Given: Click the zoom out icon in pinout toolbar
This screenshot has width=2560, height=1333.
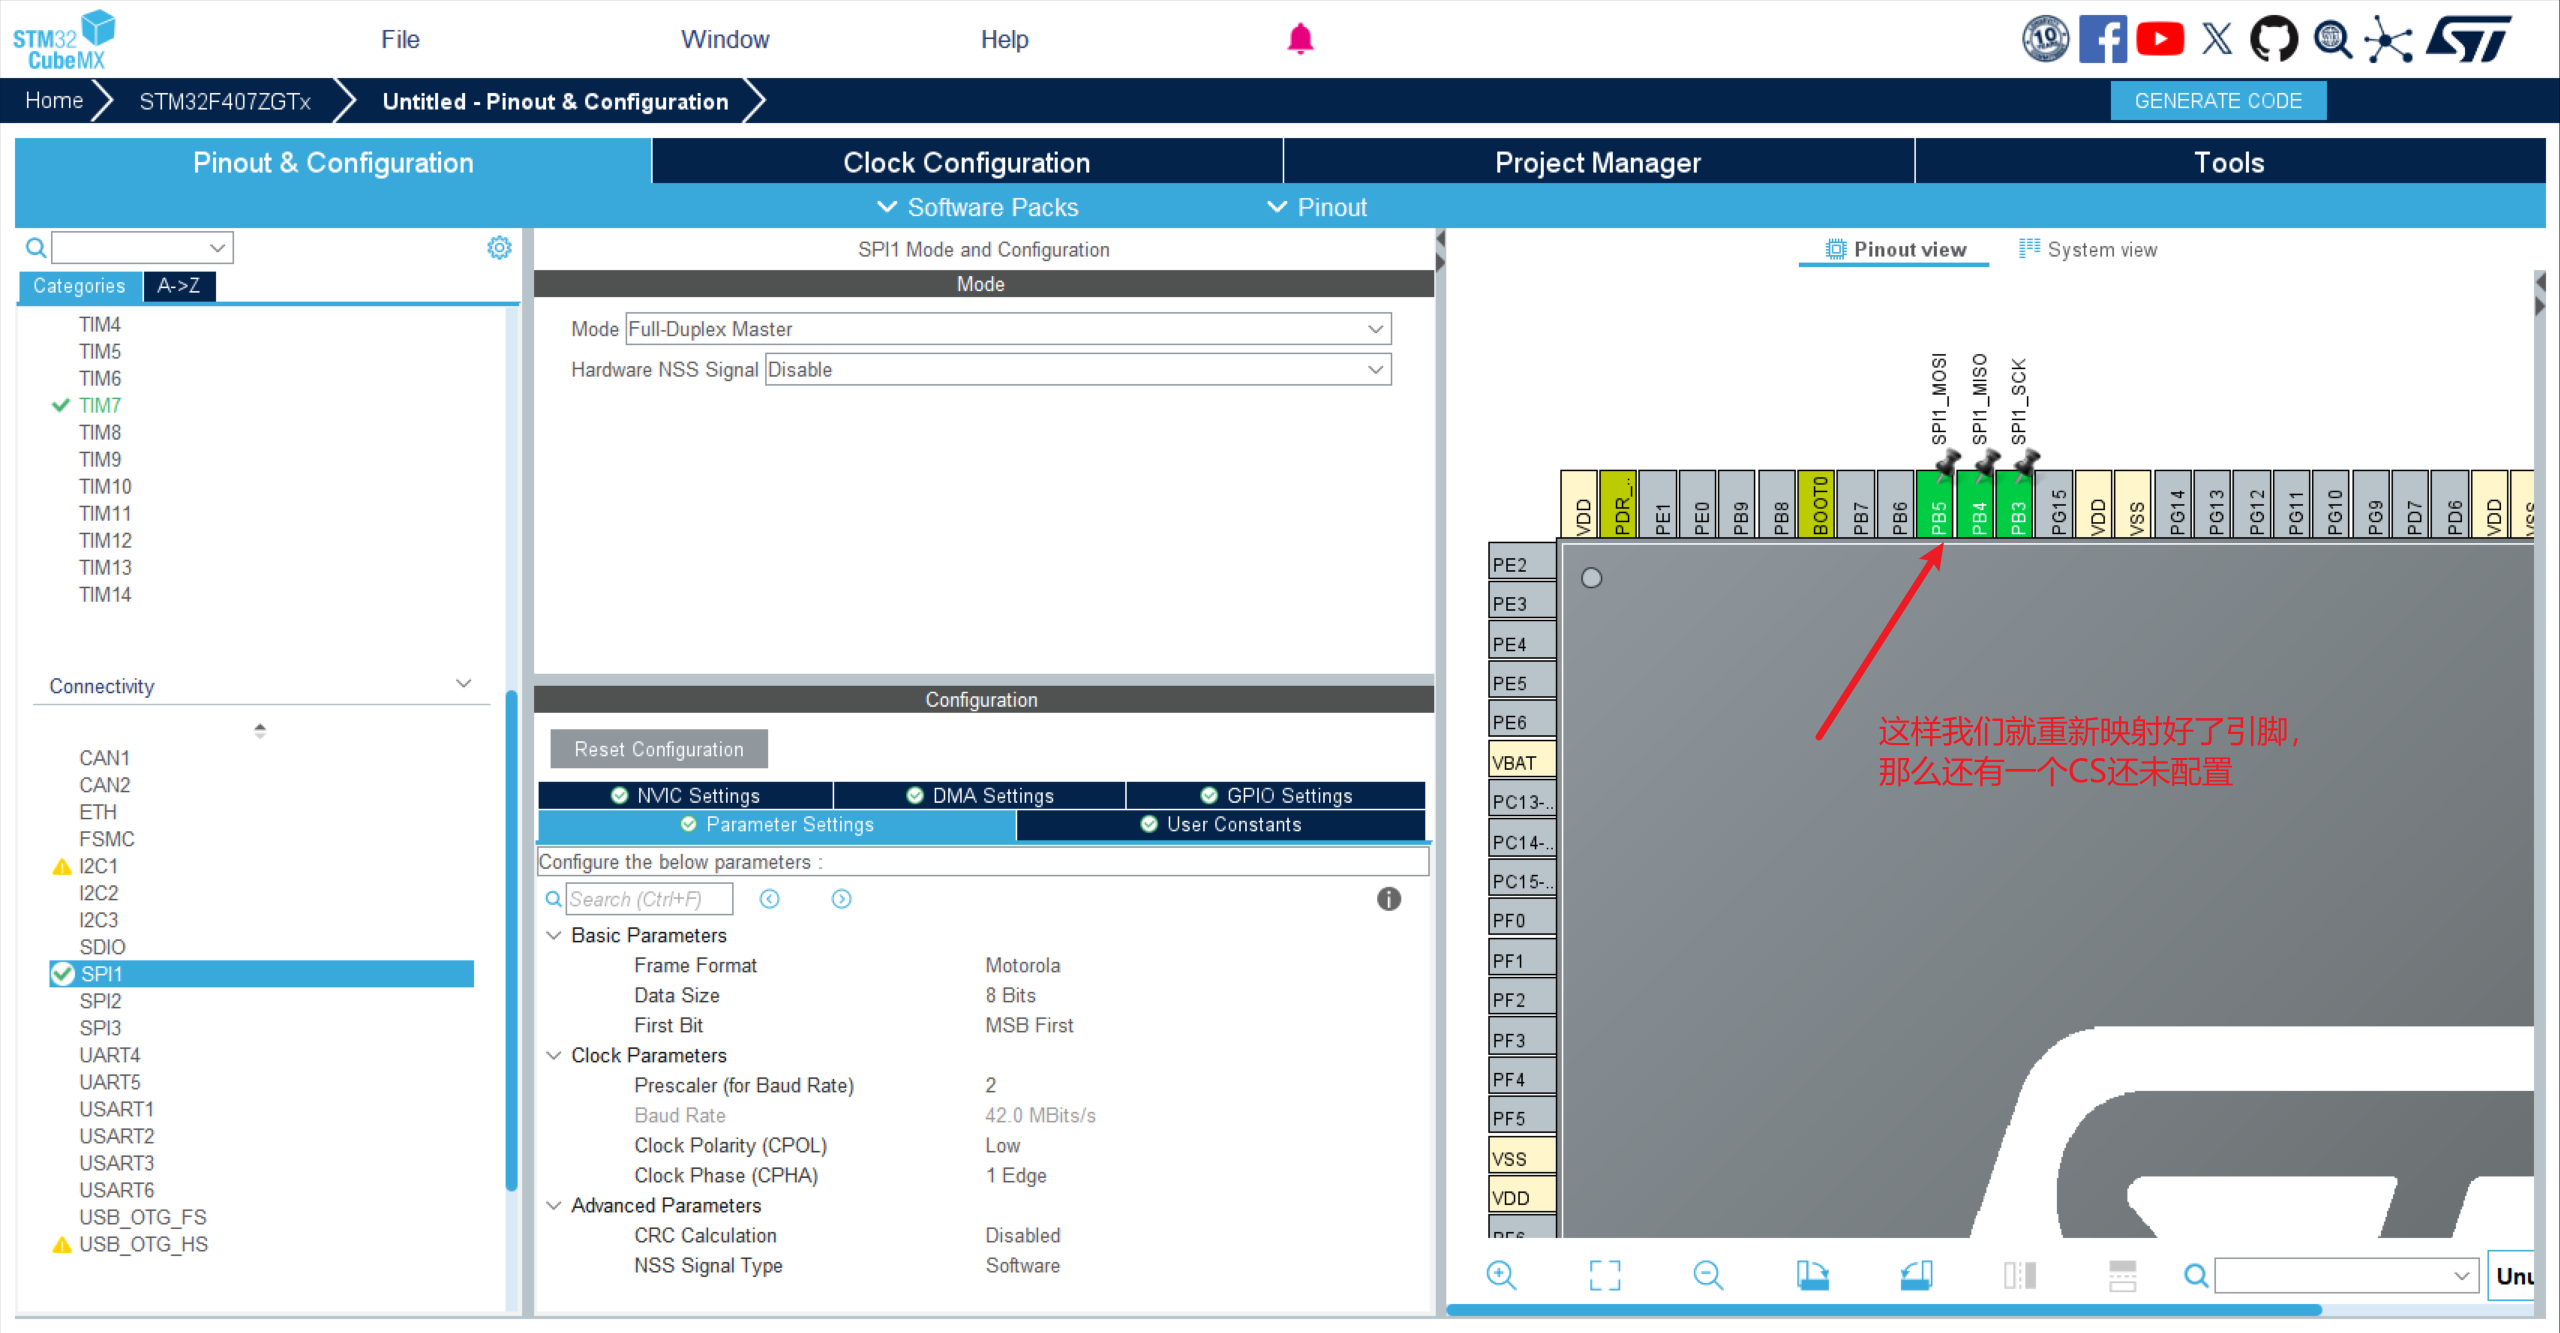Looking at the screenshot, I should click(1708, 1275).
